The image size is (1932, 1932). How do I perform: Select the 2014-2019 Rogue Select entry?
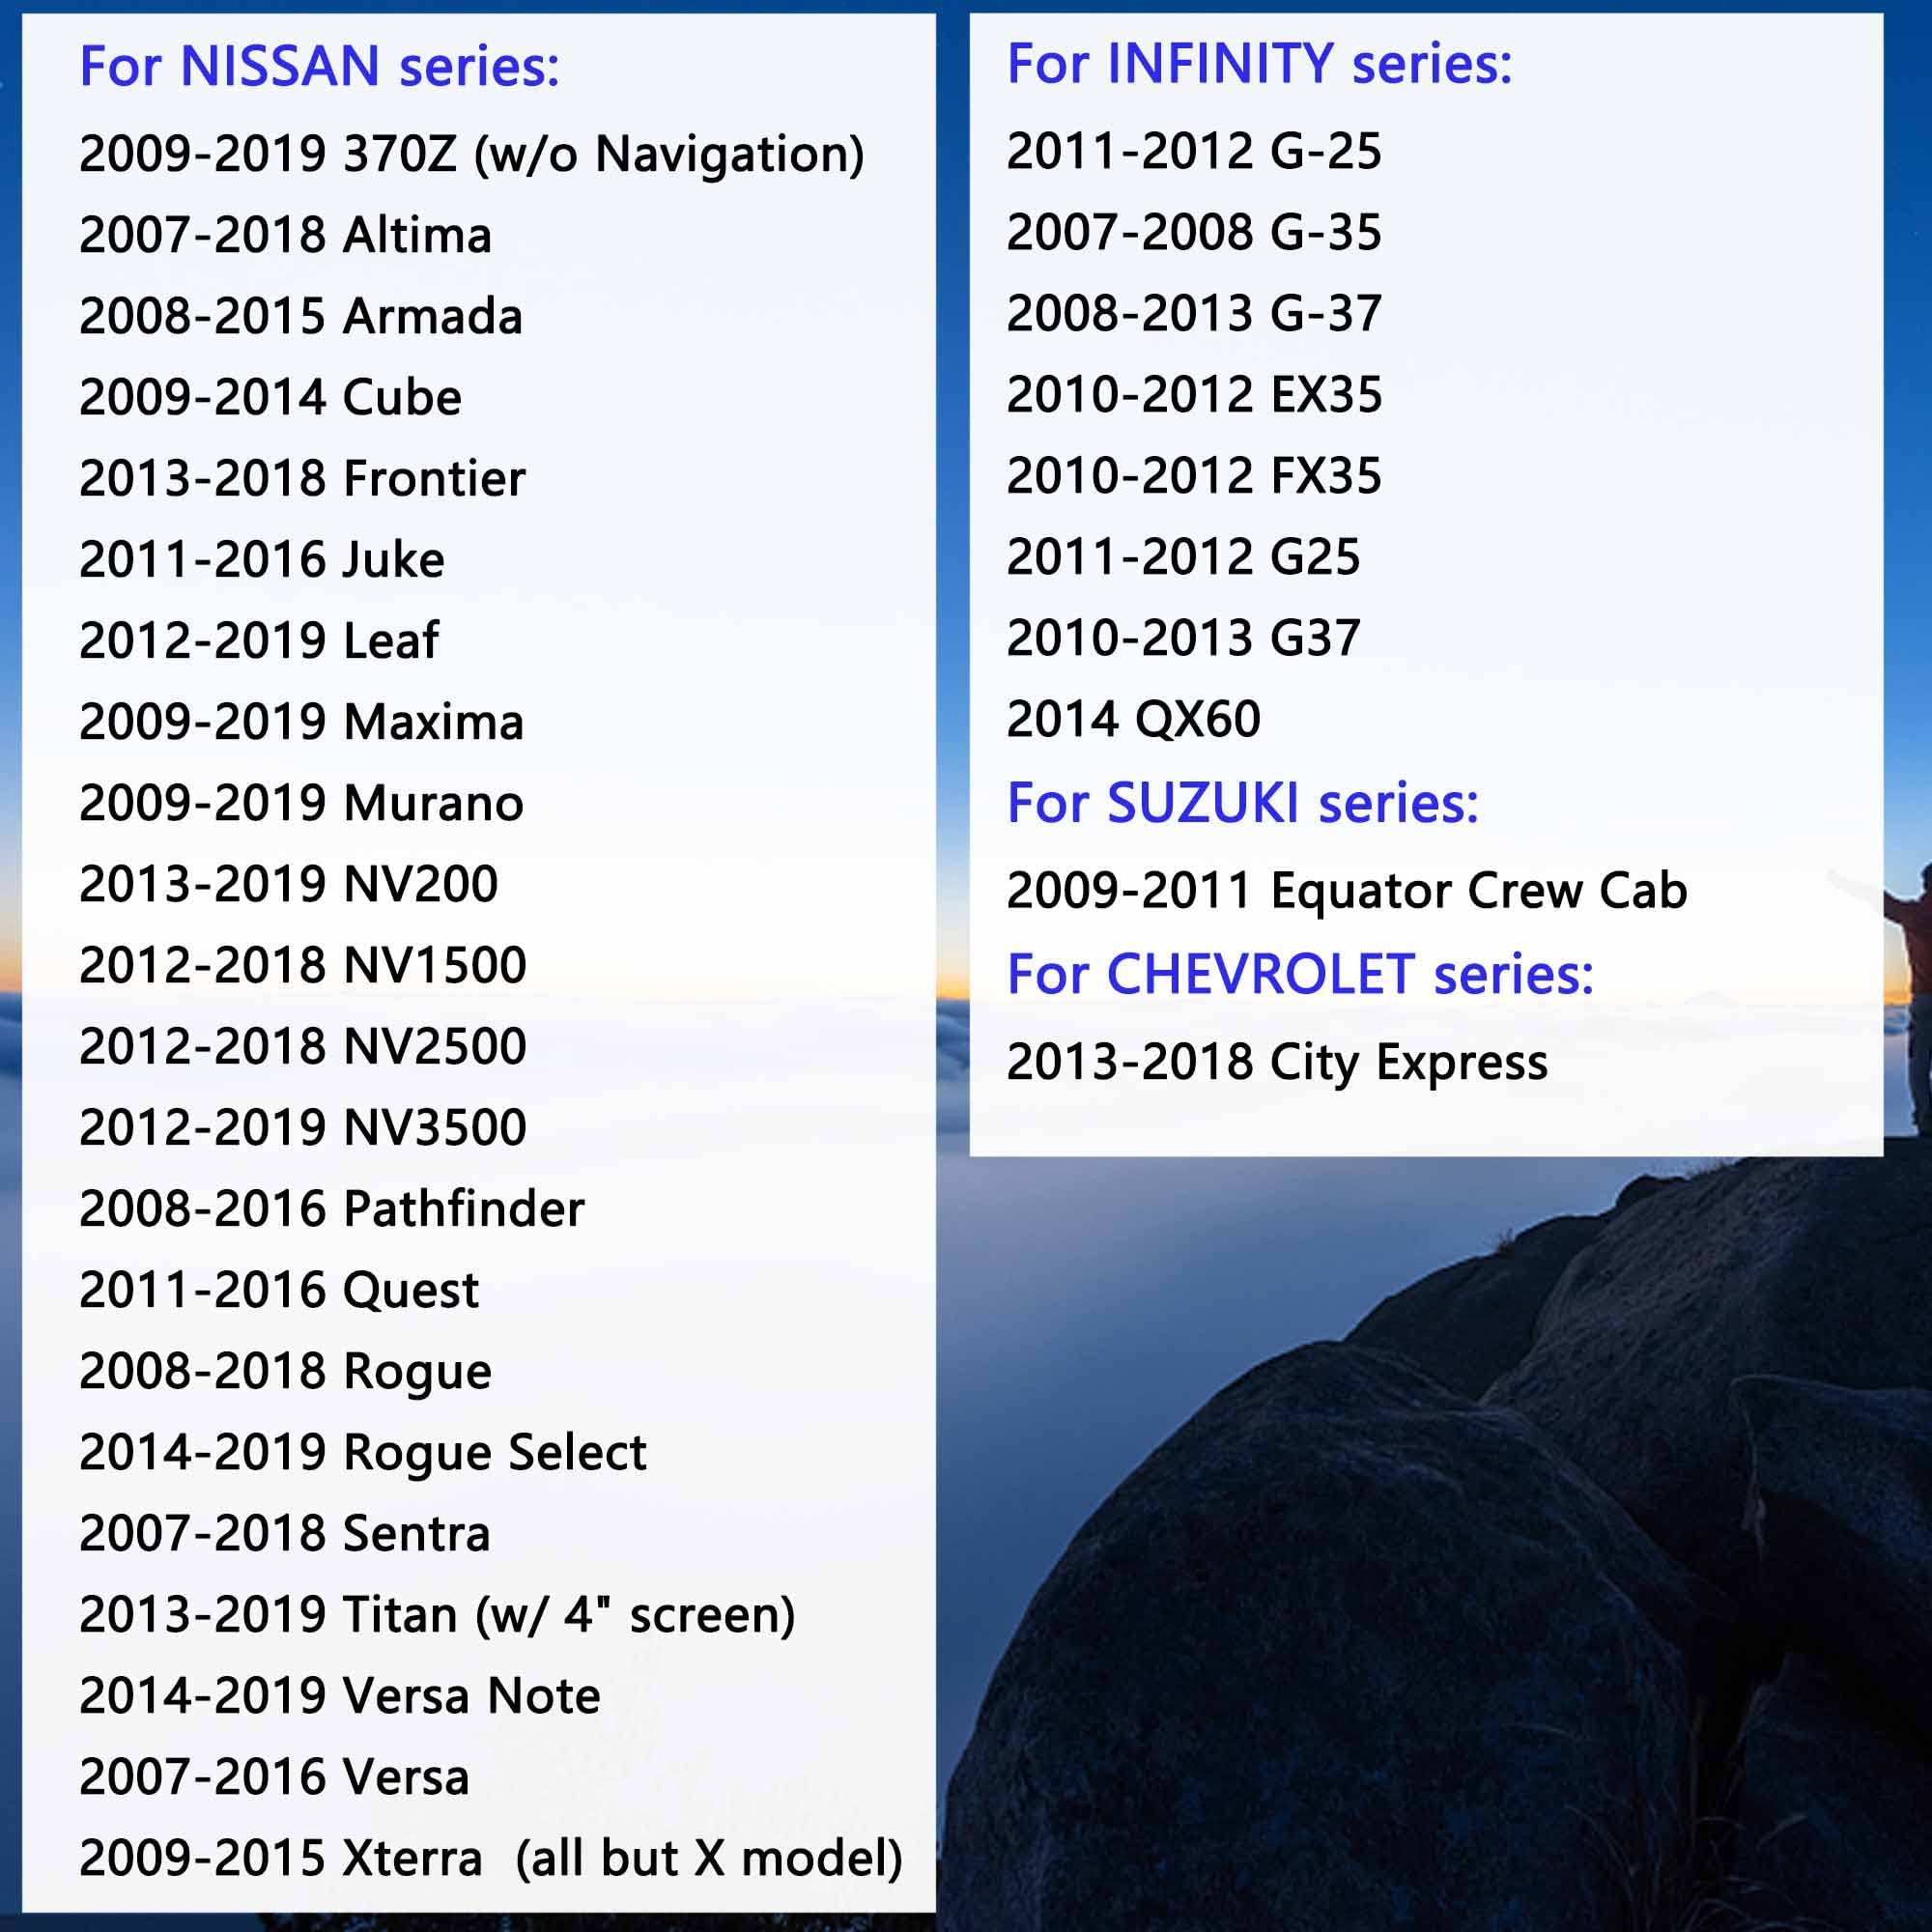[x=363, y=1453]
